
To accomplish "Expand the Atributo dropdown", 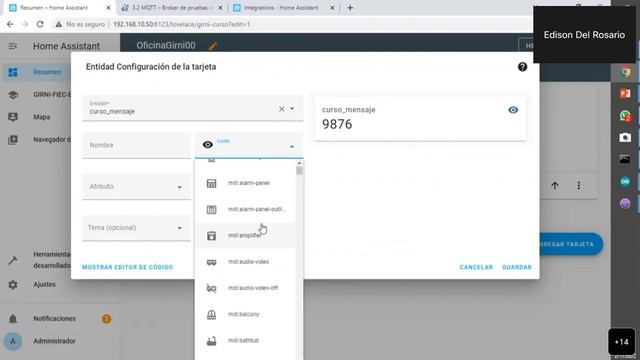I will click(136, 187).
